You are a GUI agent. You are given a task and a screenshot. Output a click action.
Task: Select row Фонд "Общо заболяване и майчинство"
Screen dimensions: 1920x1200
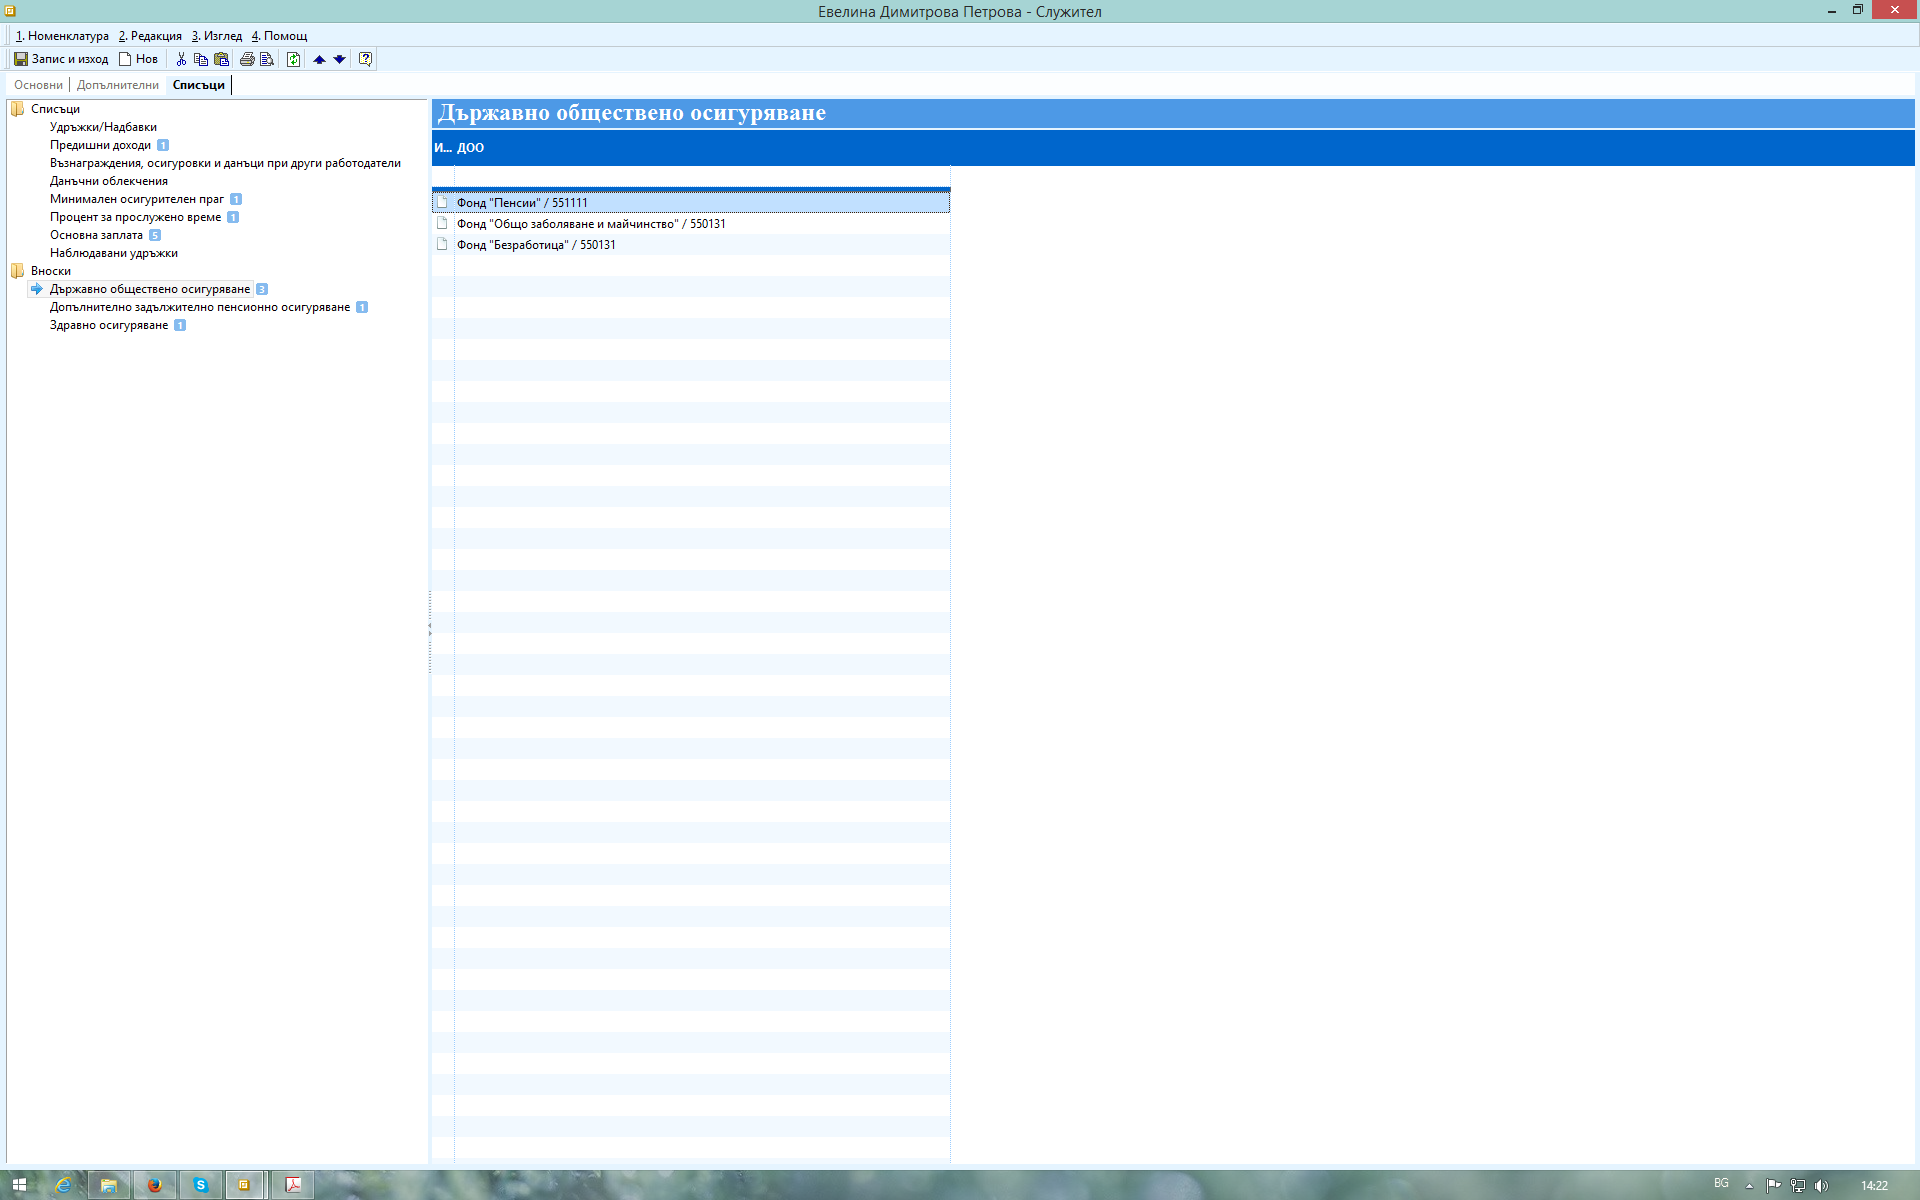(x=691, y=224)
